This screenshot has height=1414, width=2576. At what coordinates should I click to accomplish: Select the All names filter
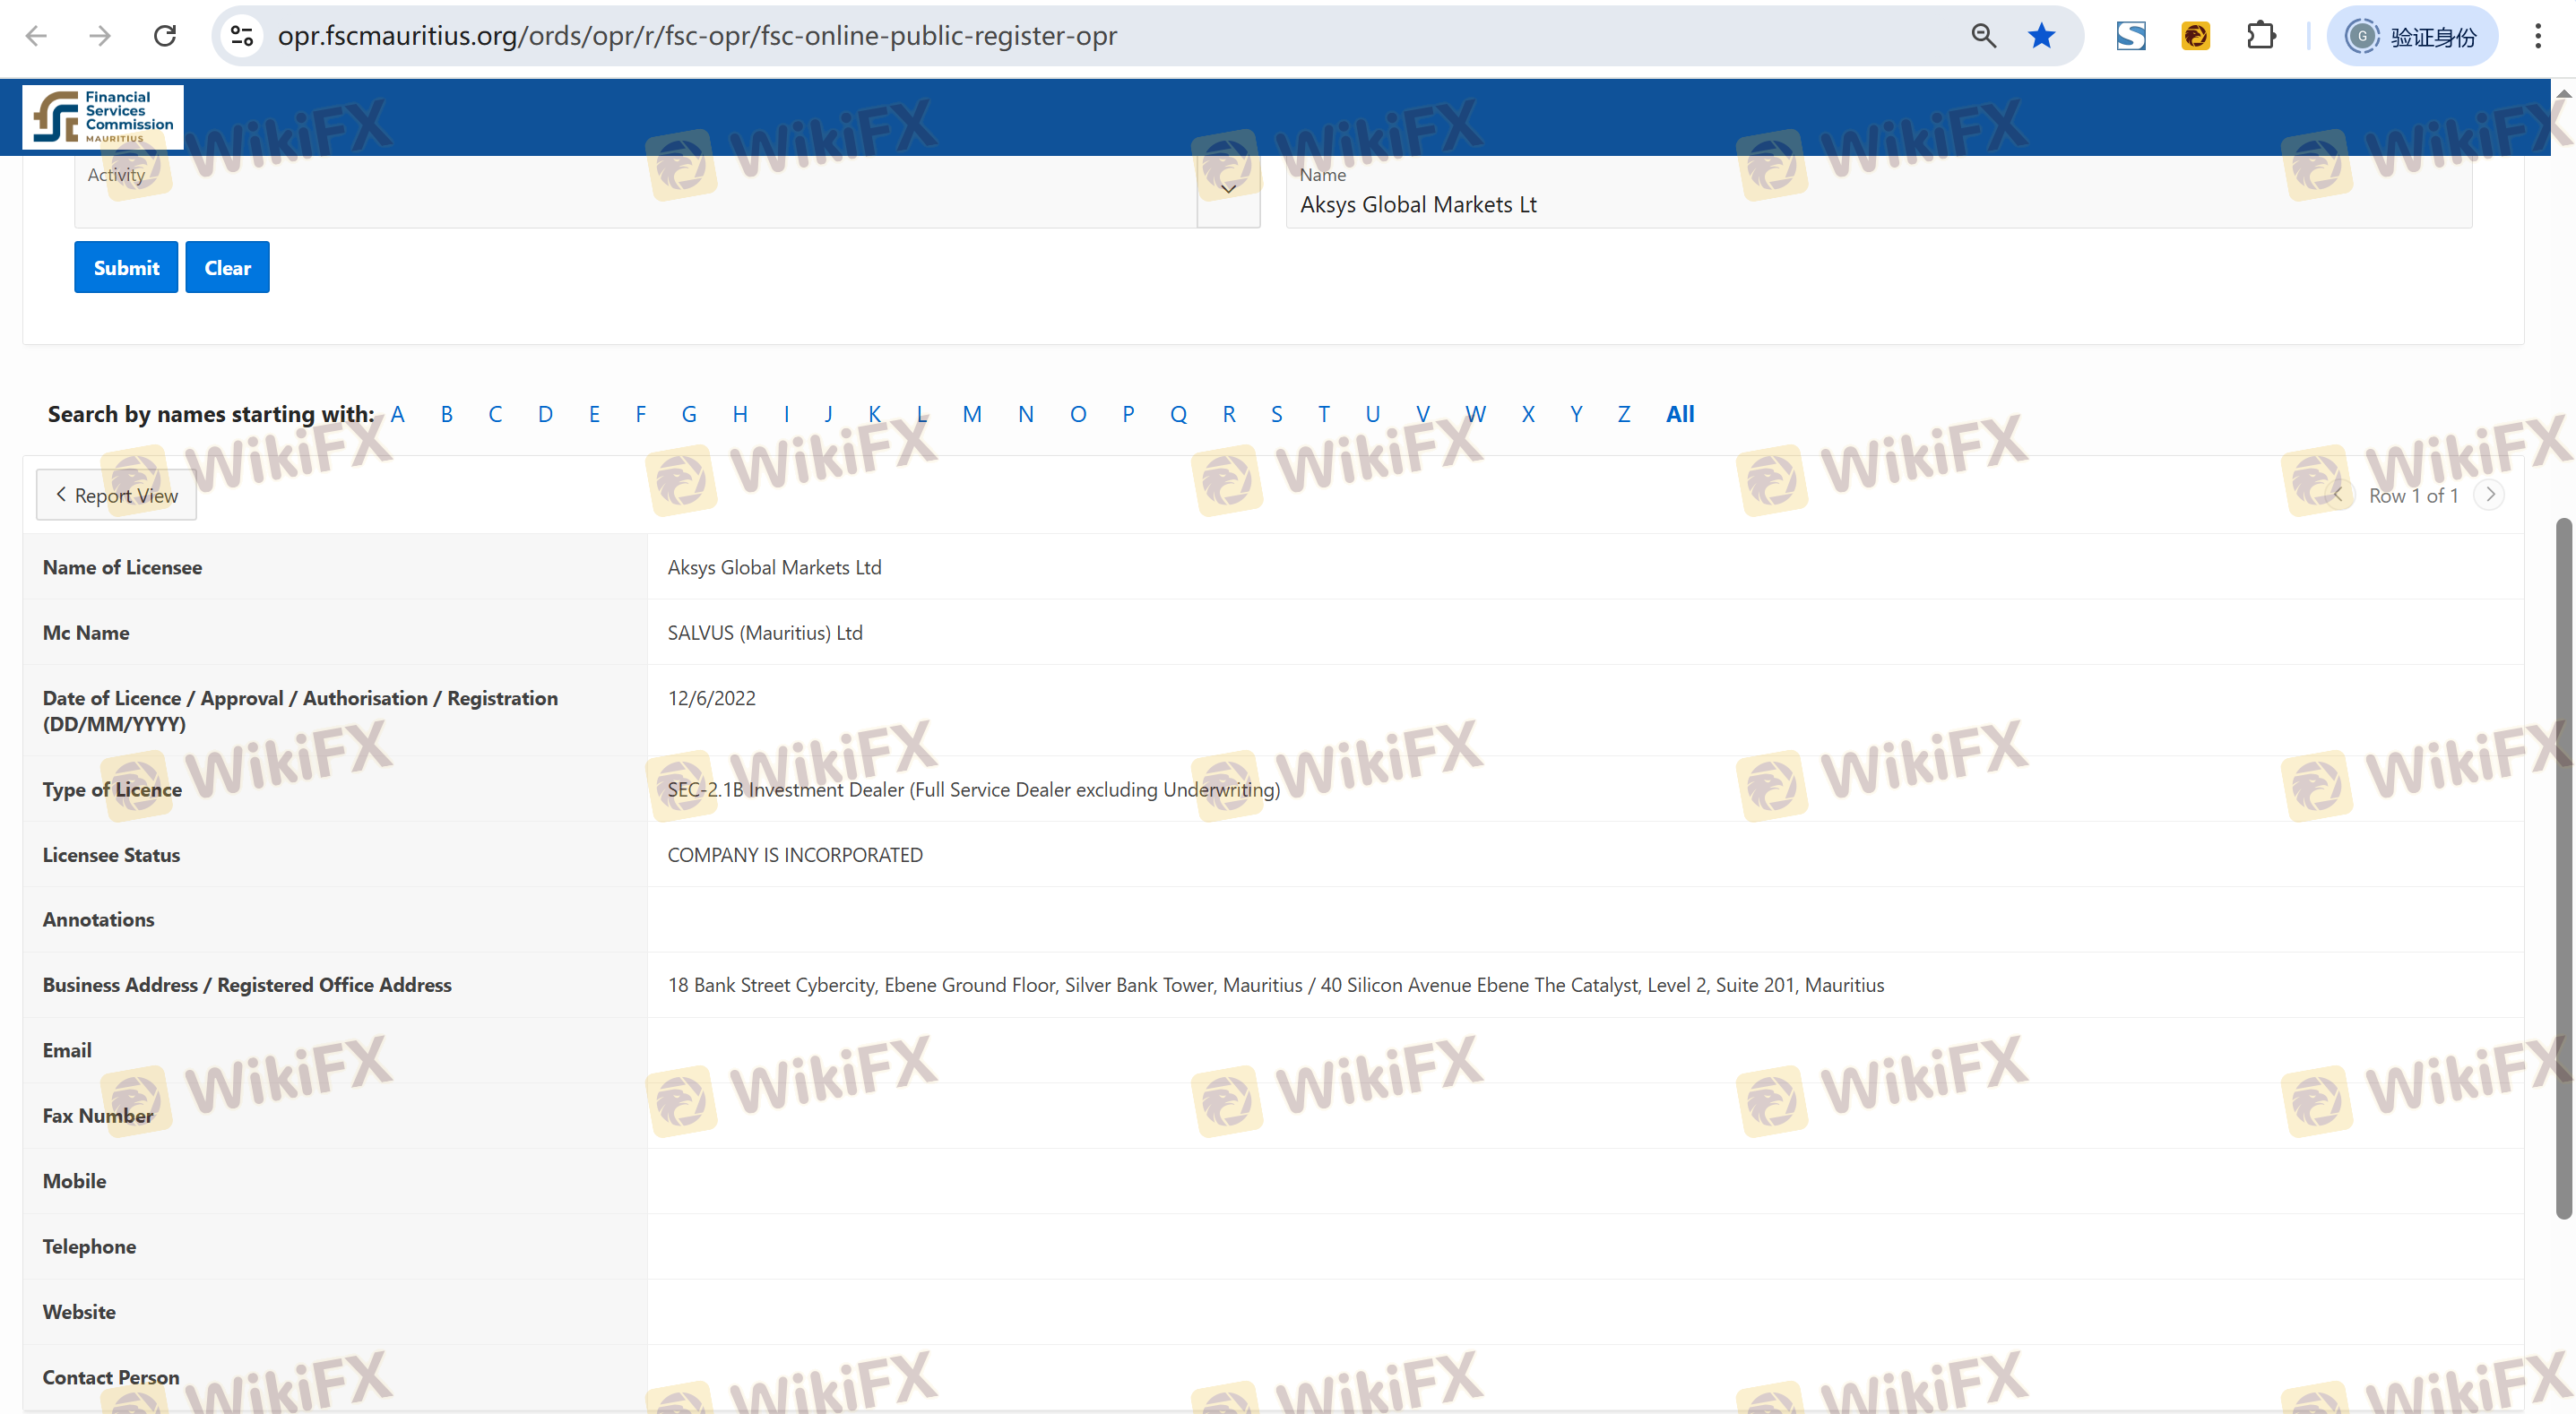click(1680, 414)
